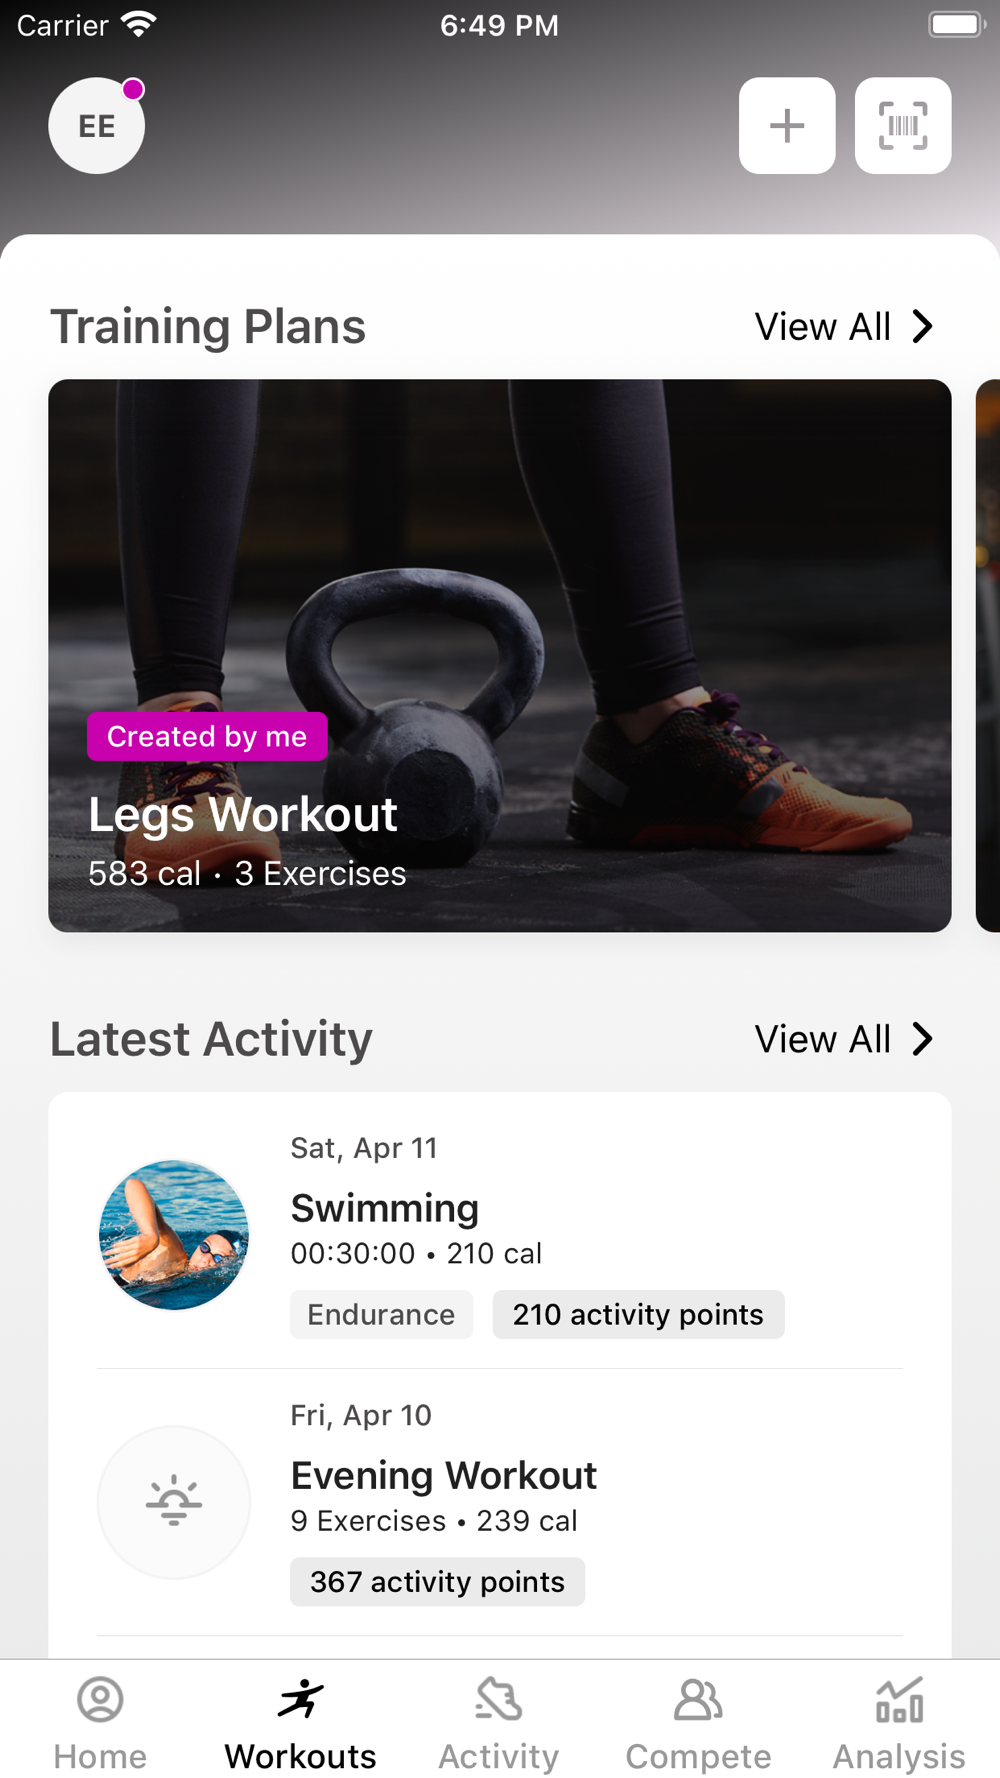Open the Evening Workout activity entry
Screen dimensions: 1000x1778
[x=500, y=1502]
